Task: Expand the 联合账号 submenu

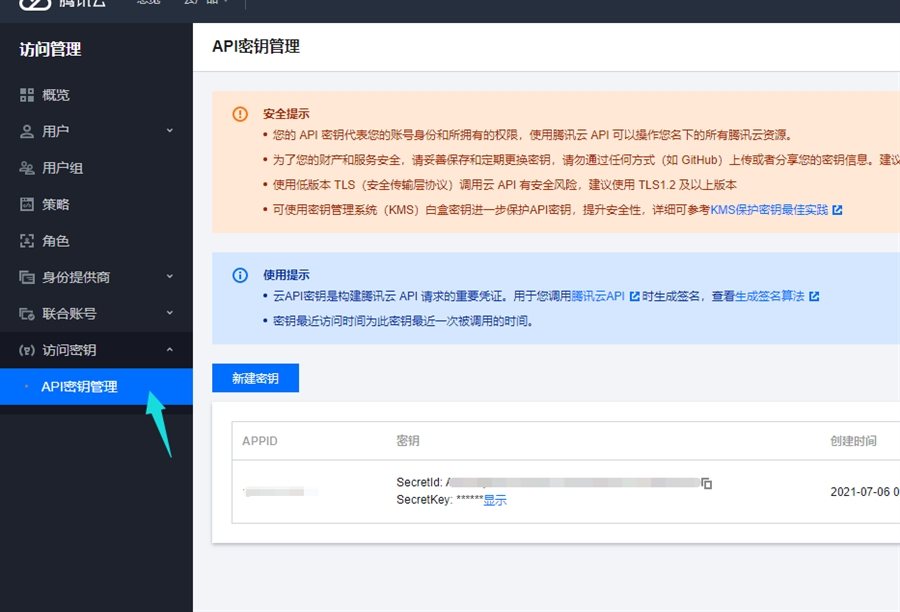Action: pos(169,313)
